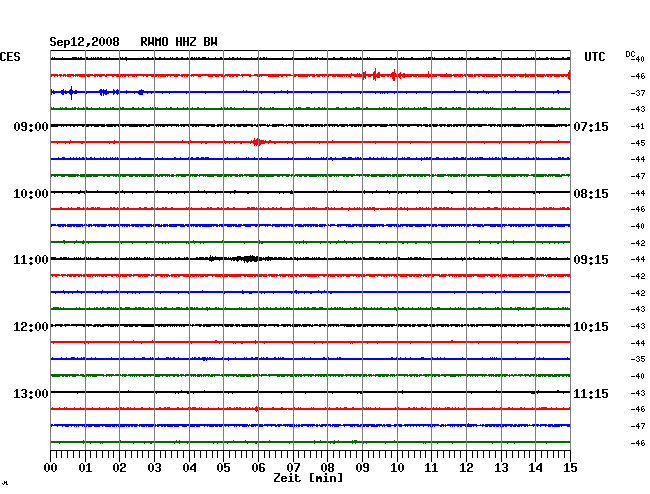
Task: Click the UTC column header
Action: click(594, 57)
